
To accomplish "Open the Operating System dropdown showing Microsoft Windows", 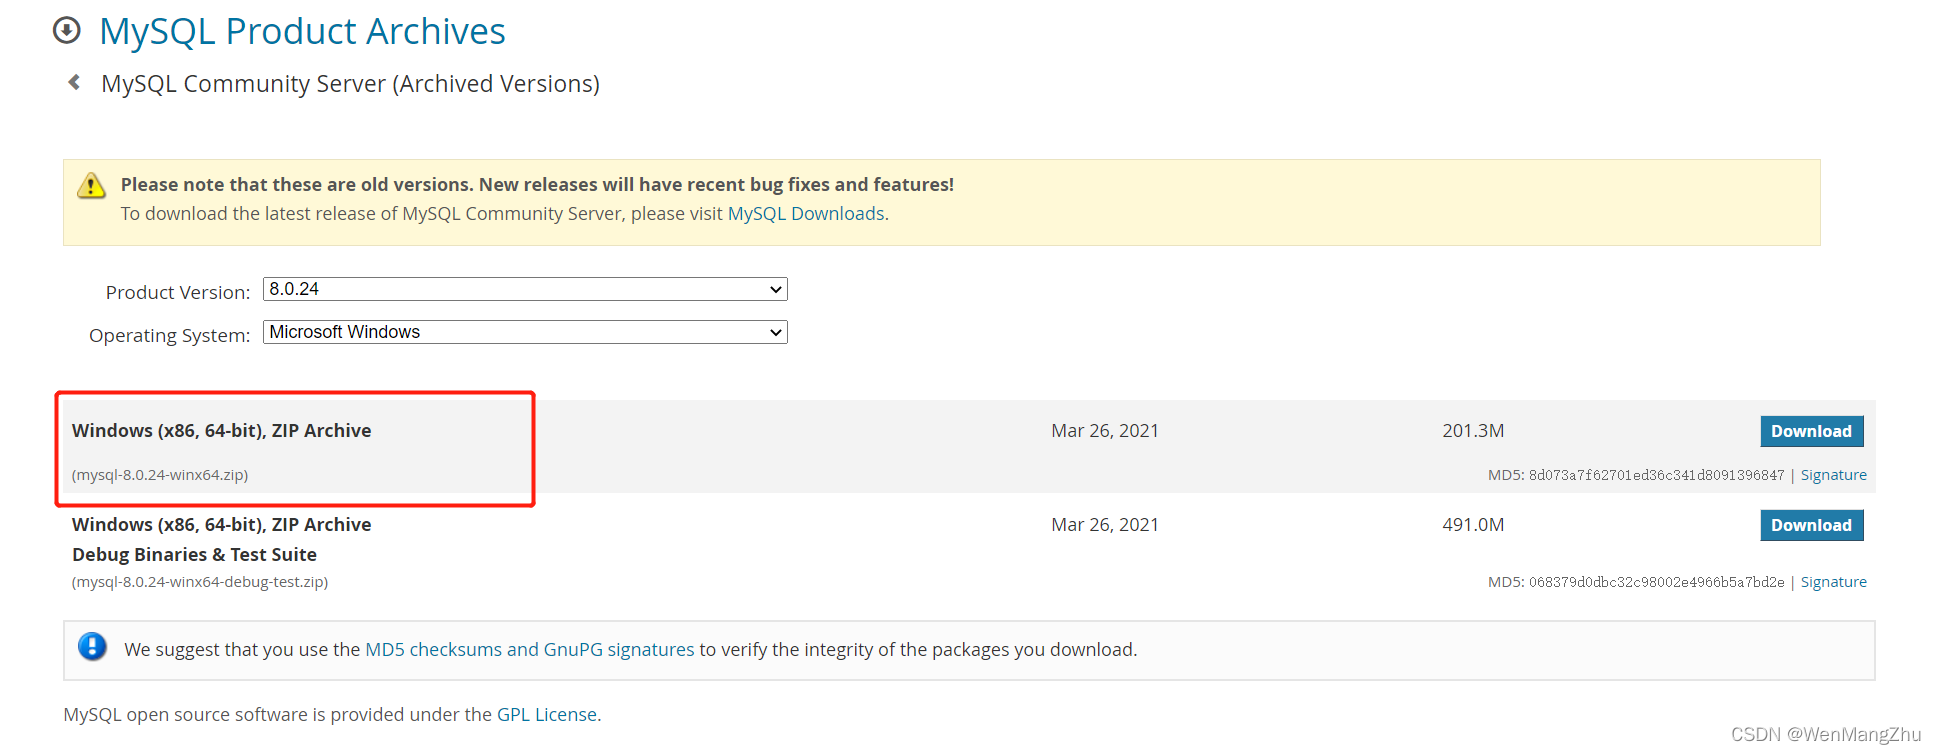I will point(525,332).
